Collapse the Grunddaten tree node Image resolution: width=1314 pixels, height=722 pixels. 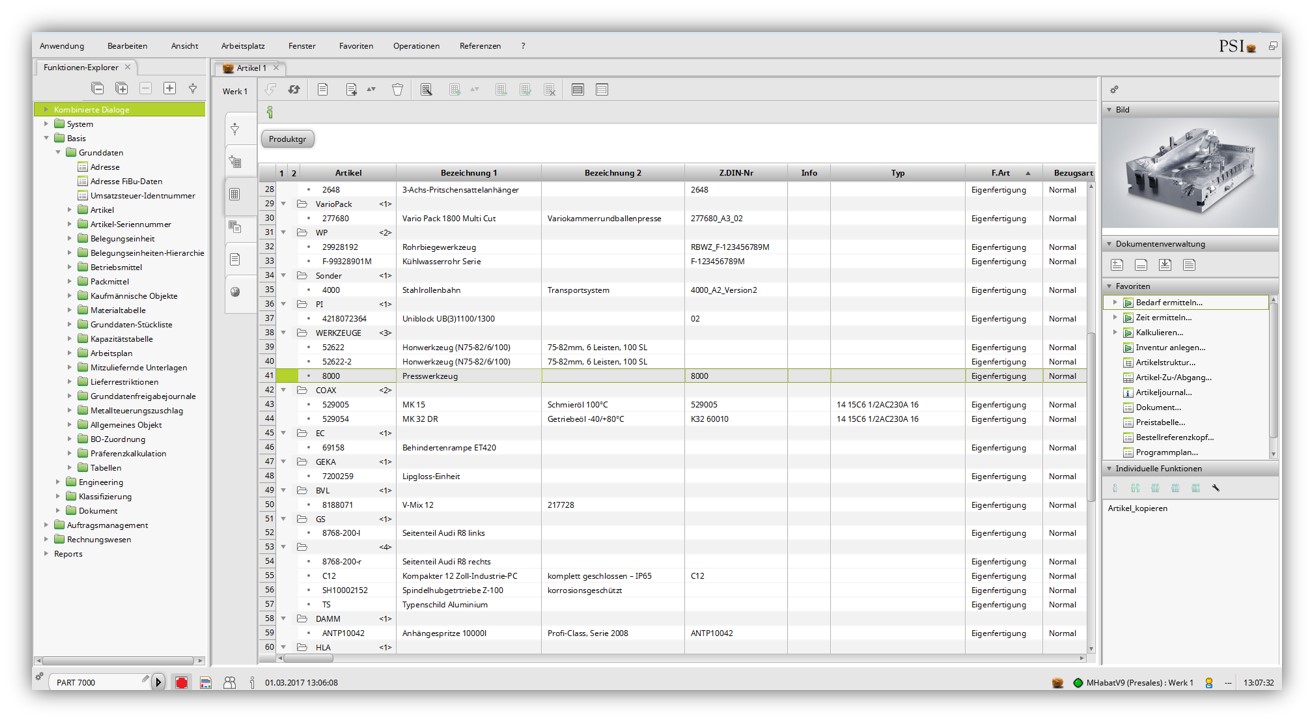[58, 153]
